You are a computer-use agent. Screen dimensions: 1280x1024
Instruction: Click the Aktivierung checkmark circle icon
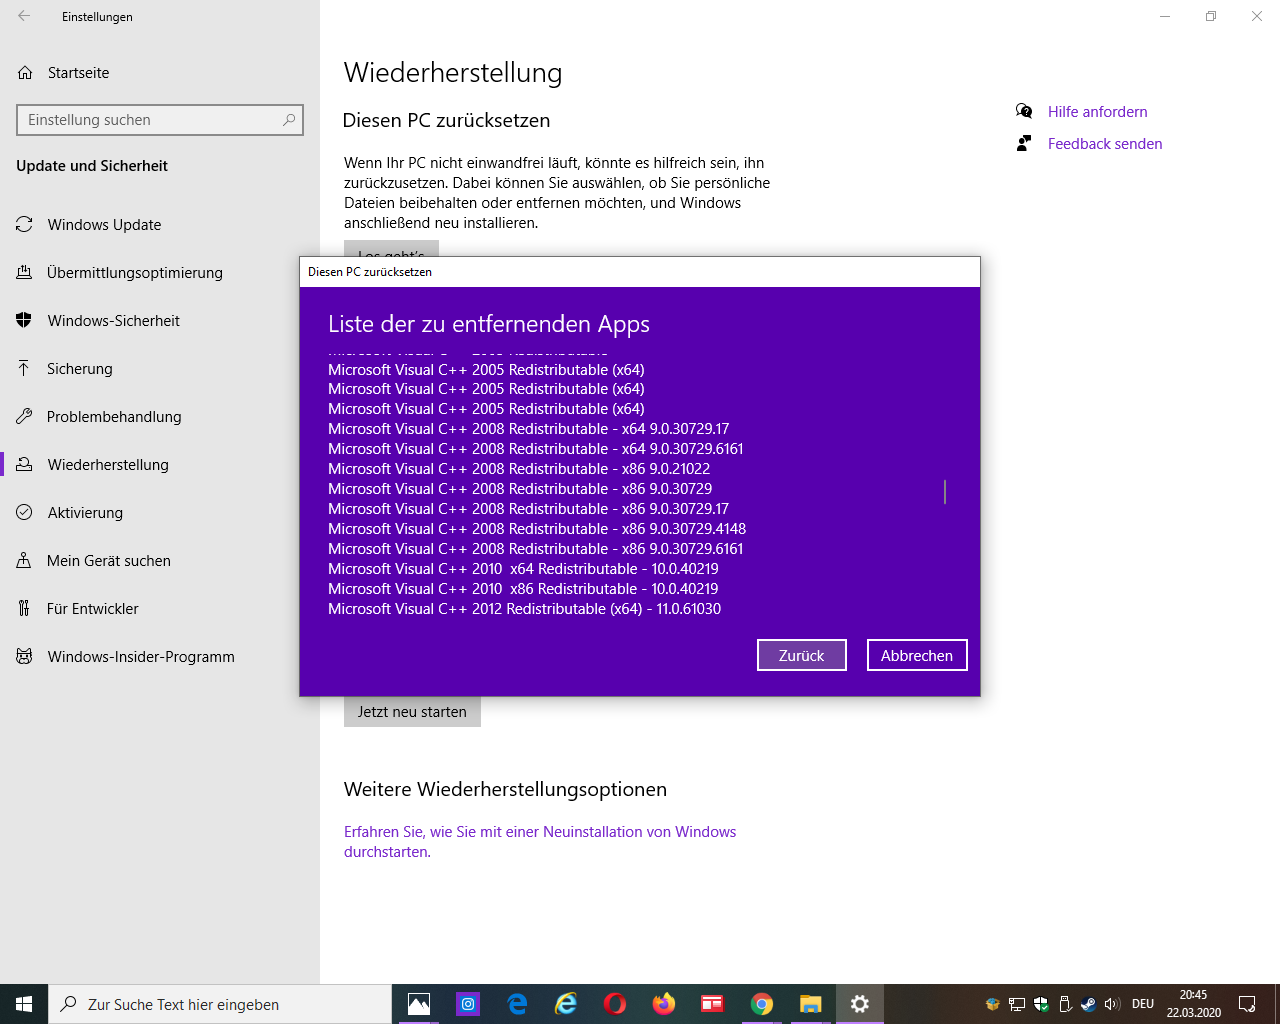click(24, 513)
